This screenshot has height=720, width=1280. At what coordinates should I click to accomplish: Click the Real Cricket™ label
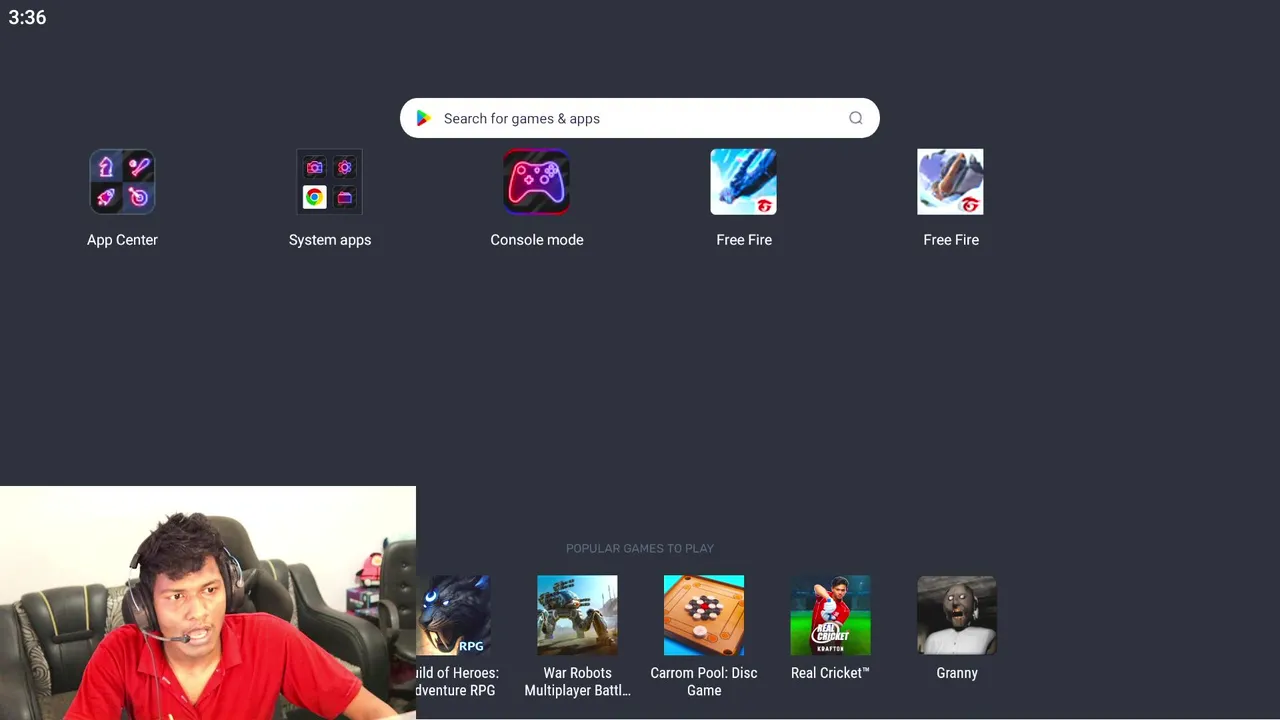[x=831, y=673]
